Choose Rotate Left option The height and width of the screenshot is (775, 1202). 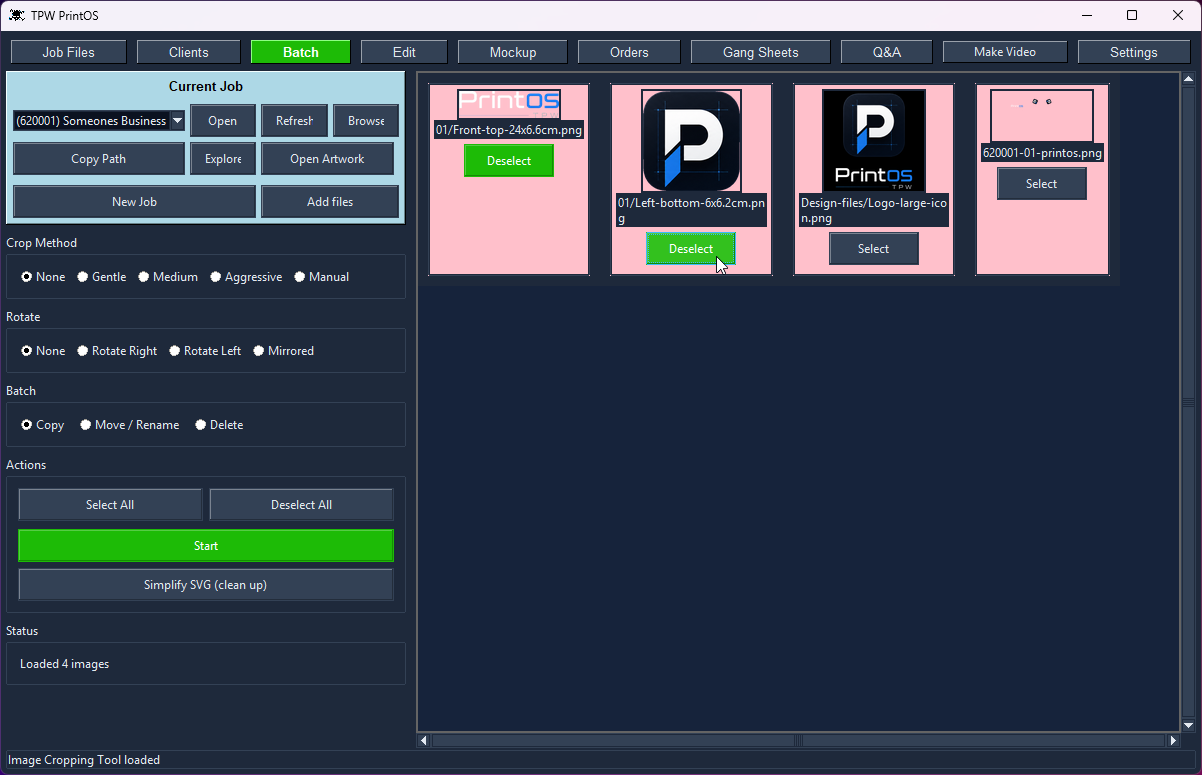(205, 351)
